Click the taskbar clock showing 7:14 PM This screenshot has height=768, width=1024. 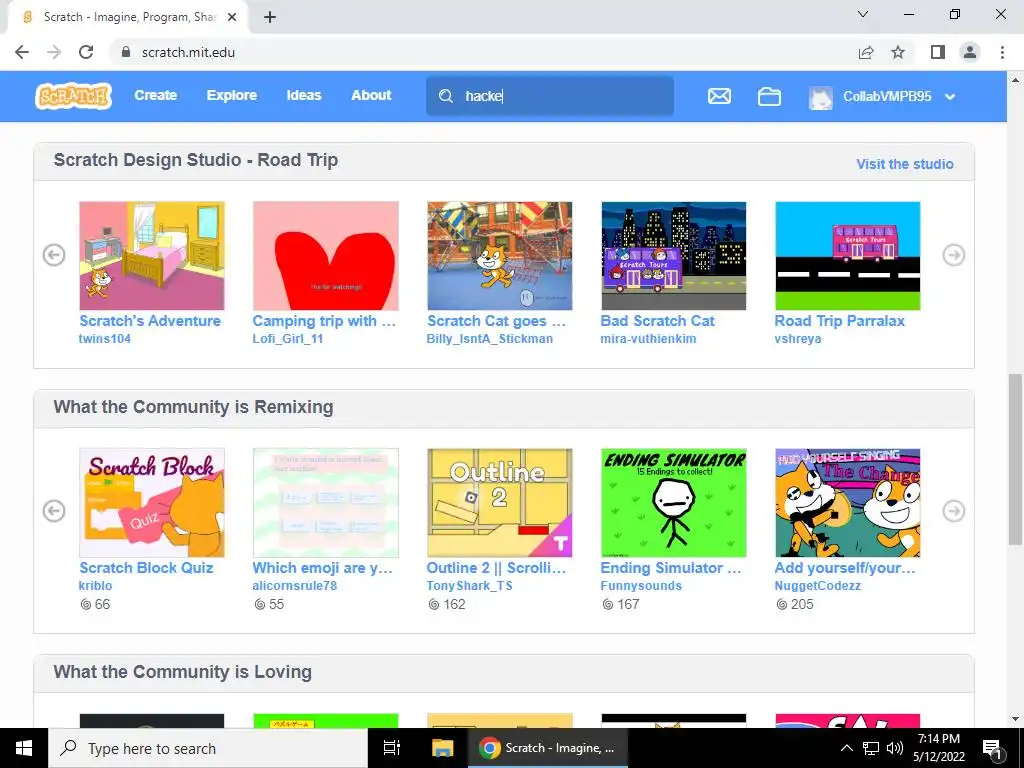938,748
